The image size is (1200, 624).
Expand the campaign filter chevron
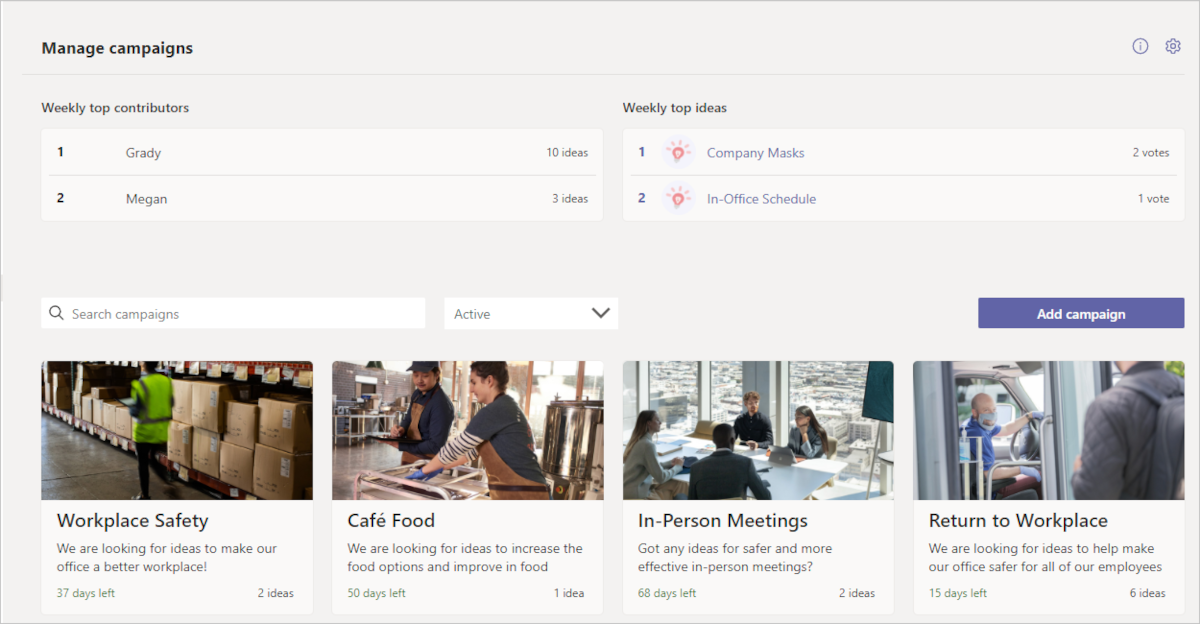[601, 313]
